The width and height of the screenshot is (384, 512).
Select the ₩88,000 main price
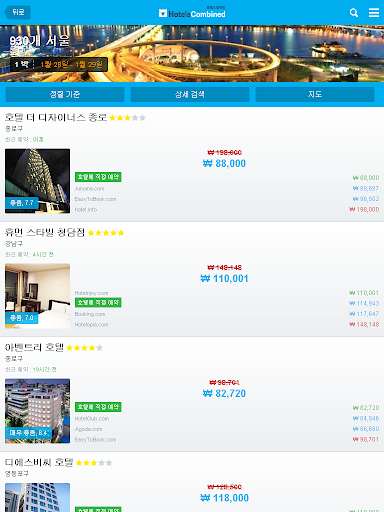[224, 163]
